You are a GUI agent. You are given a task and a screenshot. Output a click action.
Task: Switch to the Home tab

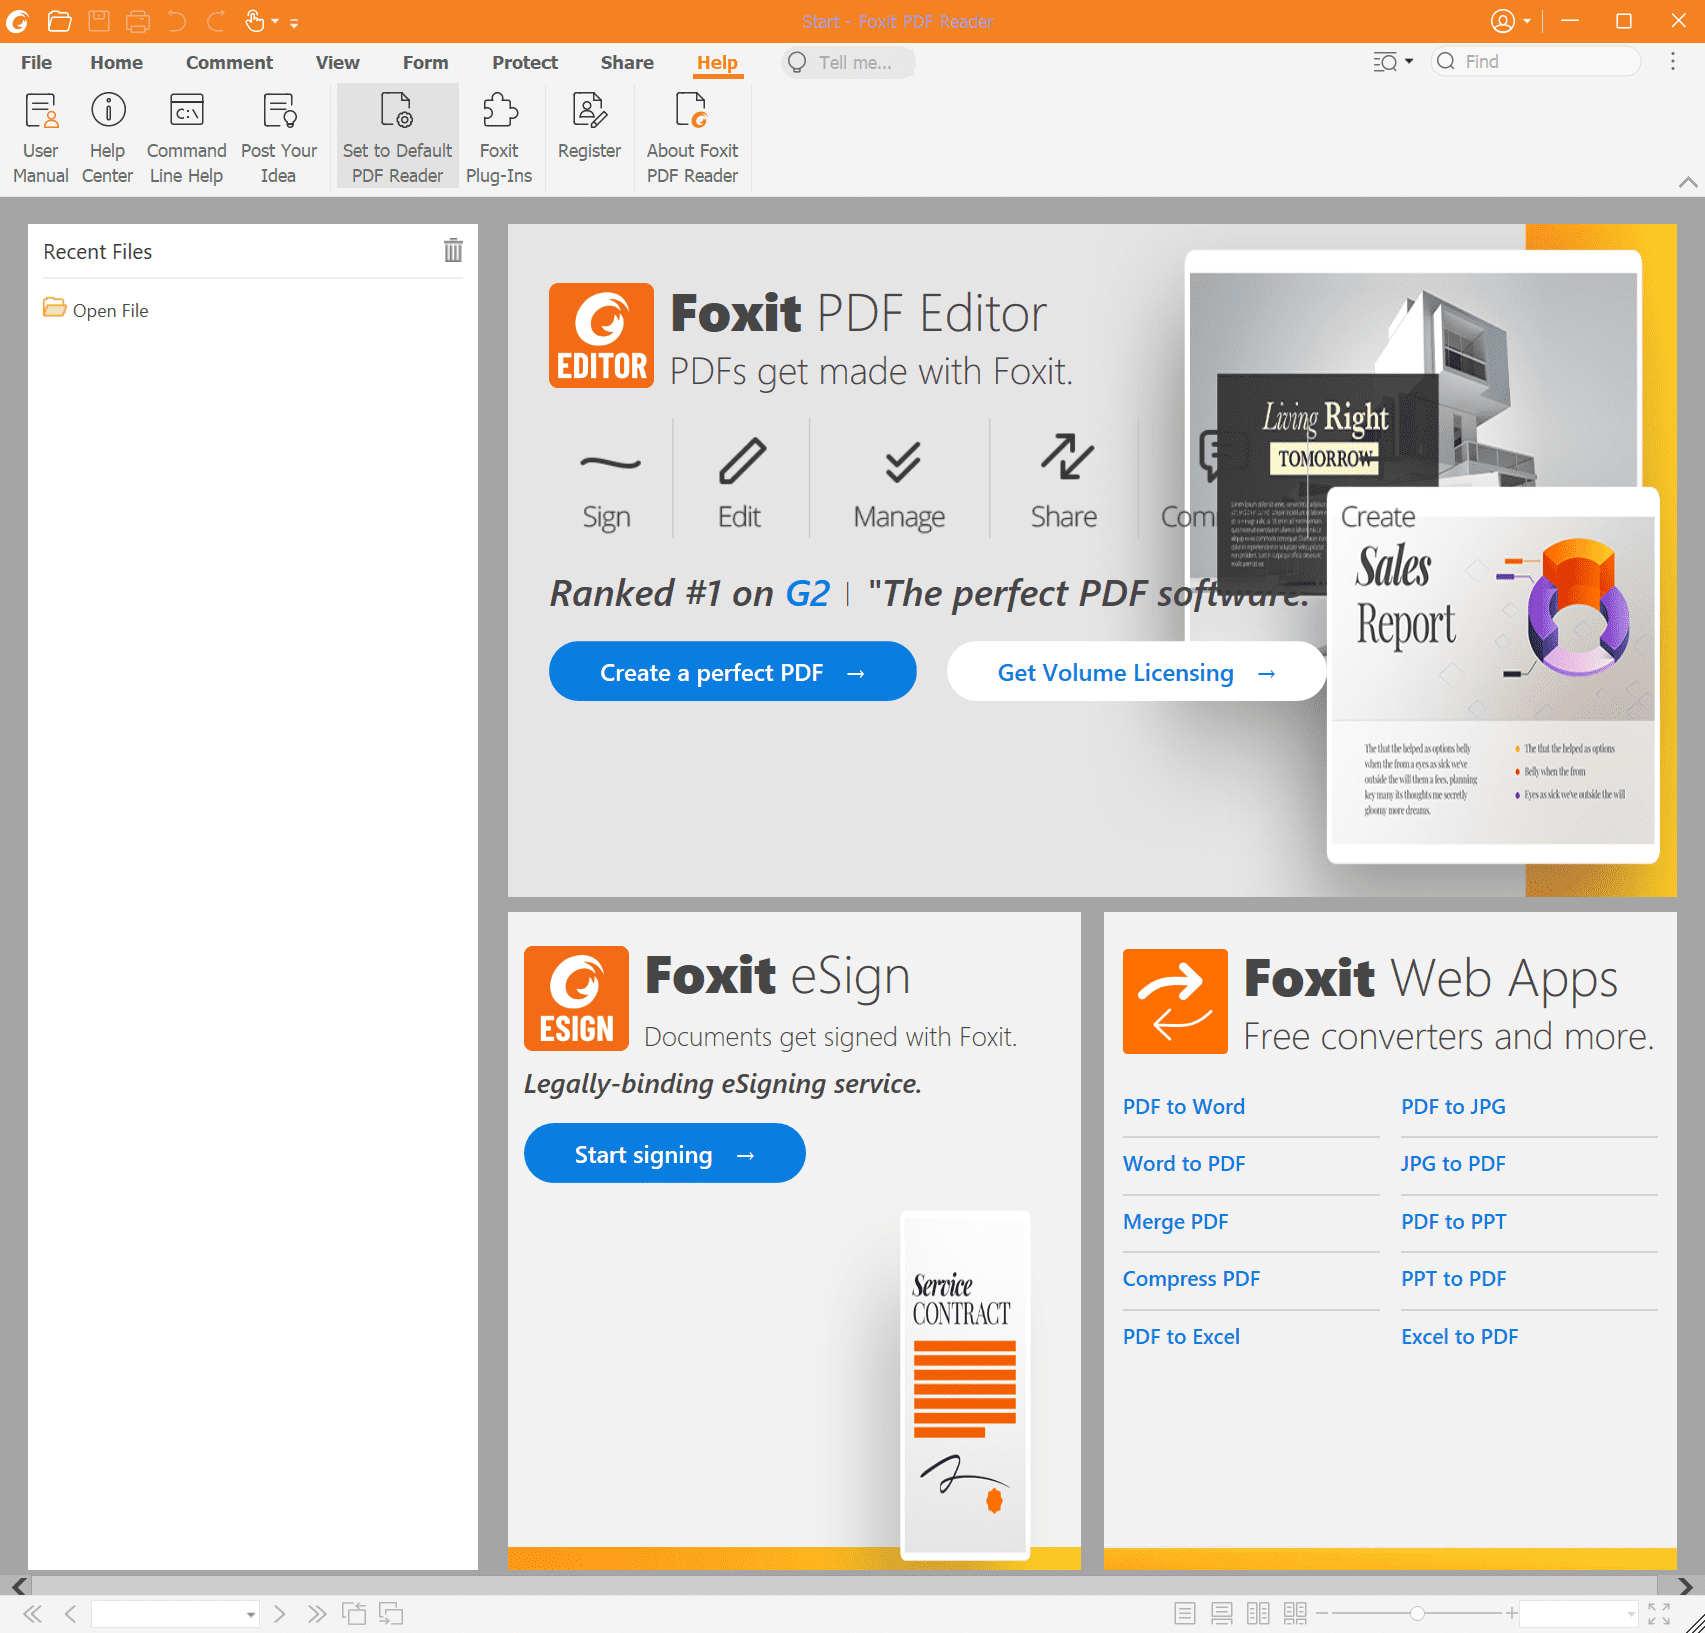[x=116, y=62]
